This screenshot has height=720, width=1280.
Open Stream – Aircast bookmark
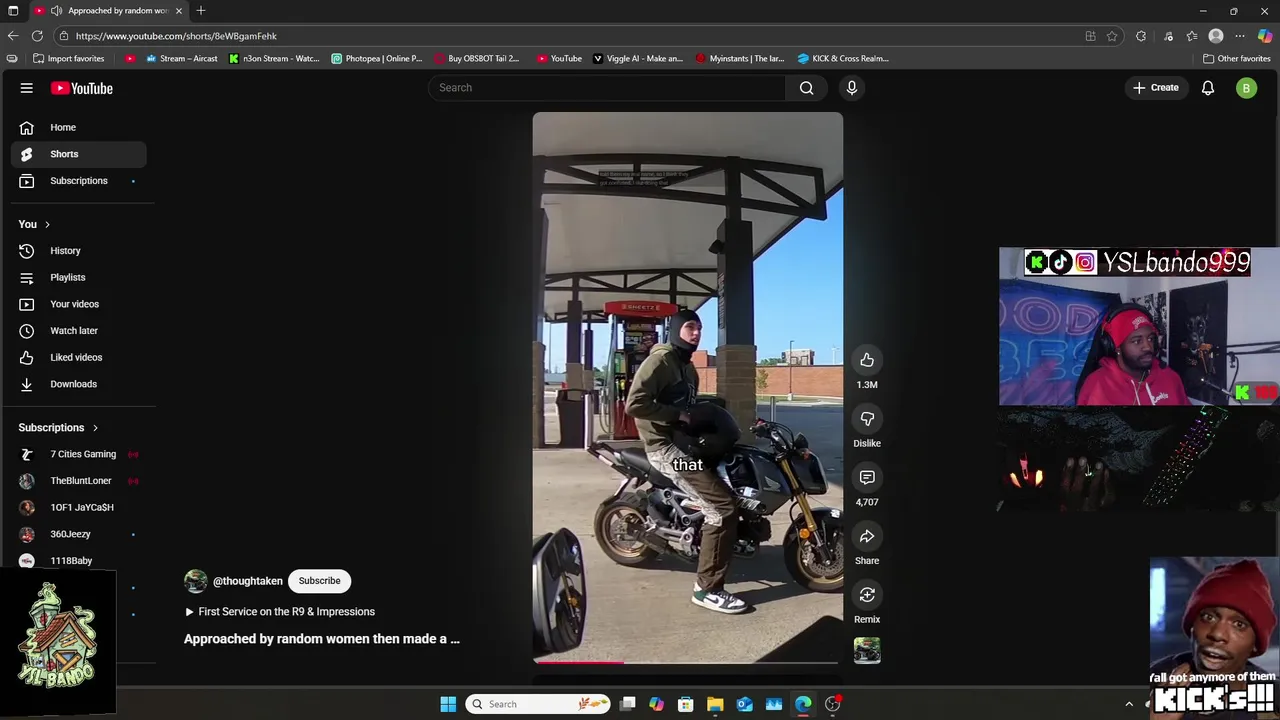tap(182, 59)
